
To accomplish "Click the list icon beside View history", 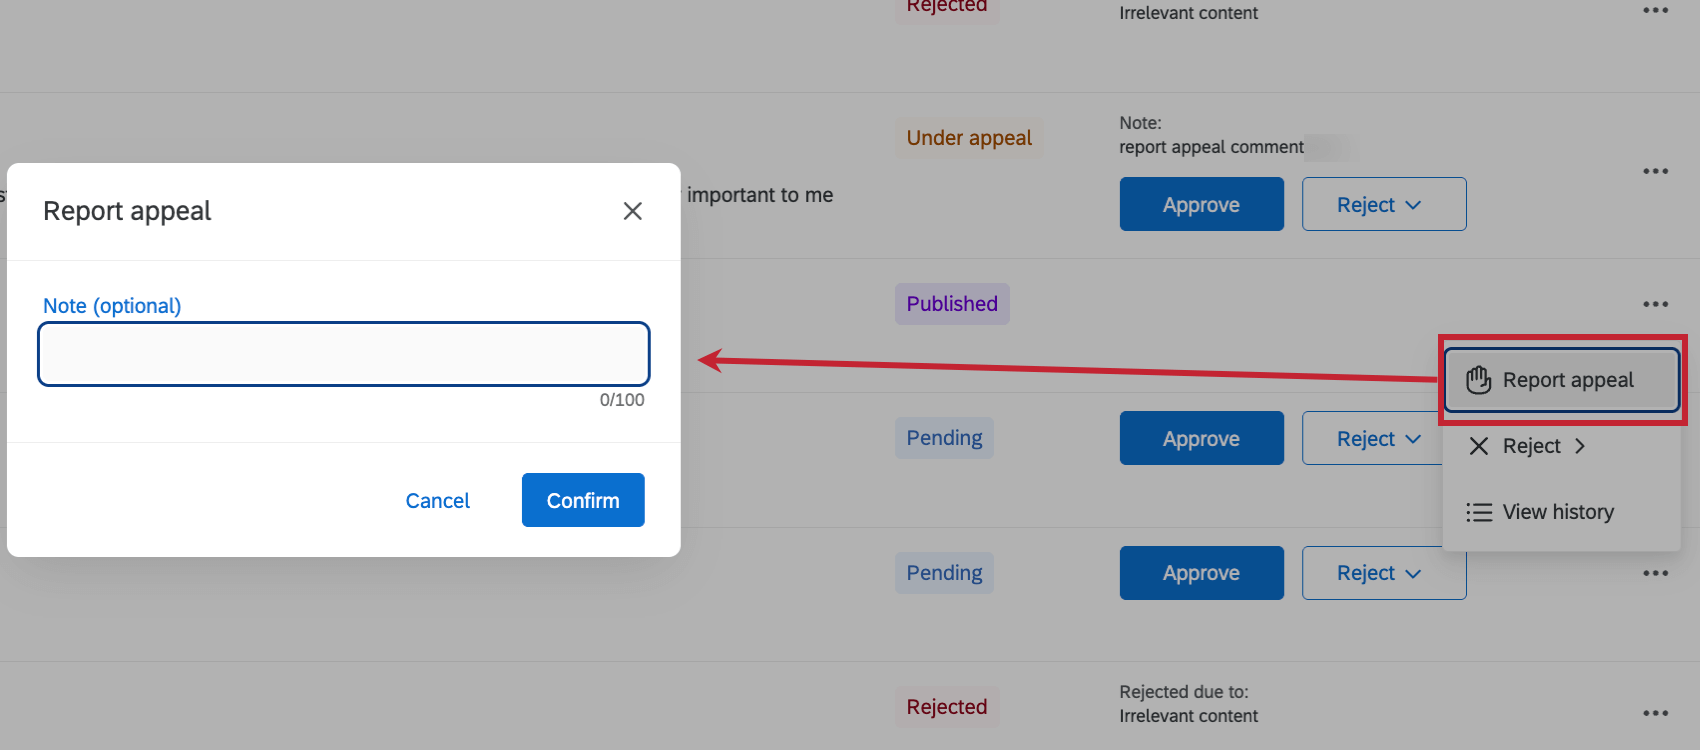I will point(1478,512).
